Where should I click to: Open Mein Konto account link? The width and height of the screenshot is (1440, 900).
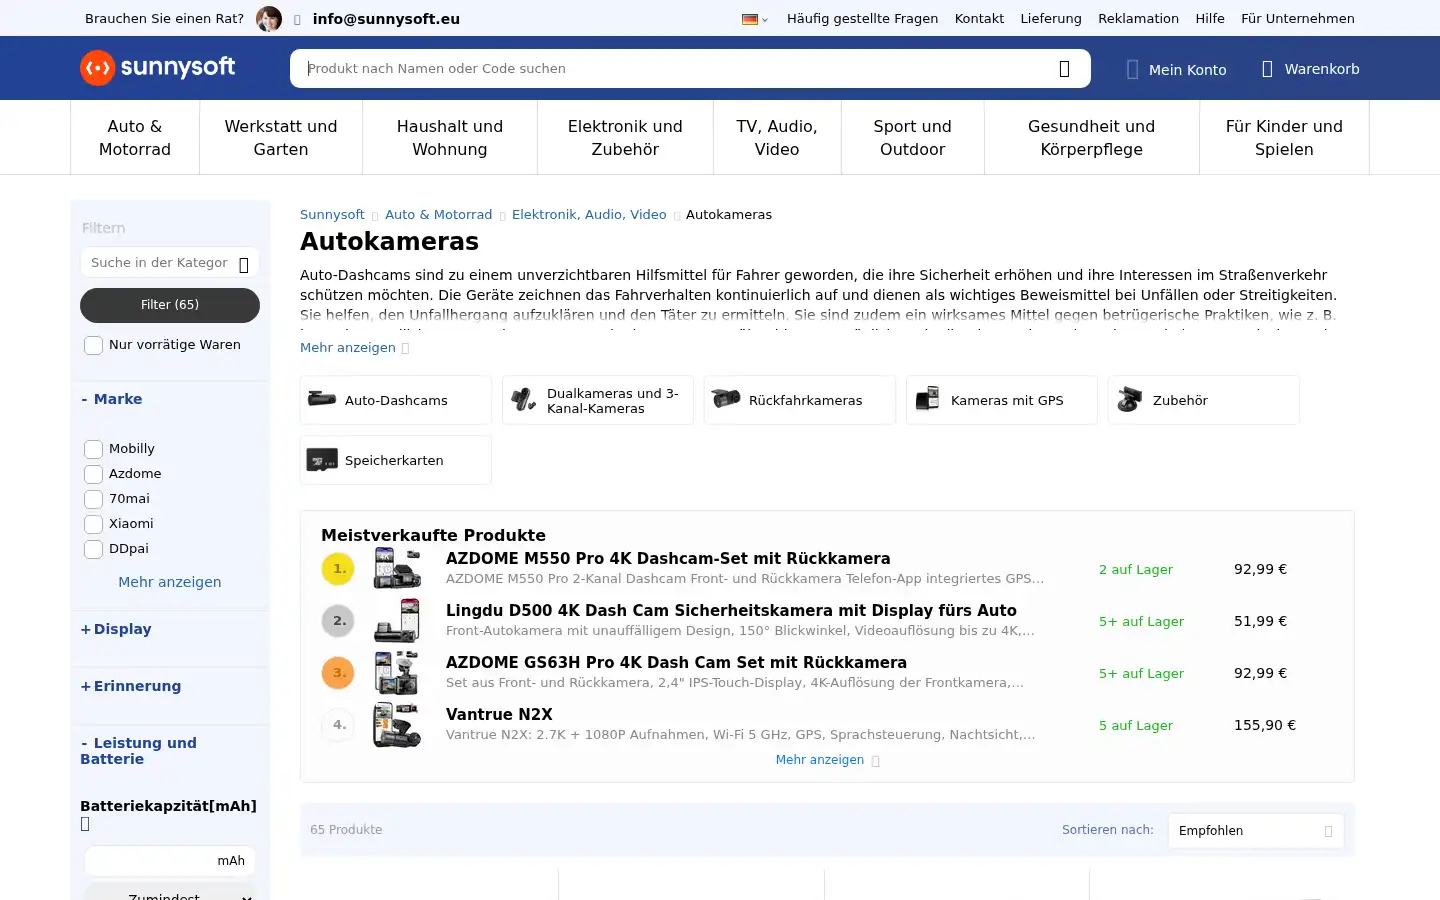[1176, 69]
